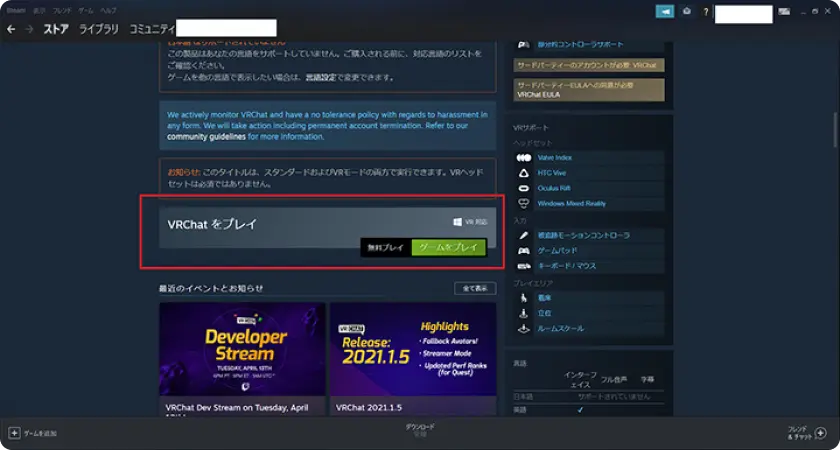Select the ゲームパッド input link
Screen dimensions: 840x450
click(557, 251)
